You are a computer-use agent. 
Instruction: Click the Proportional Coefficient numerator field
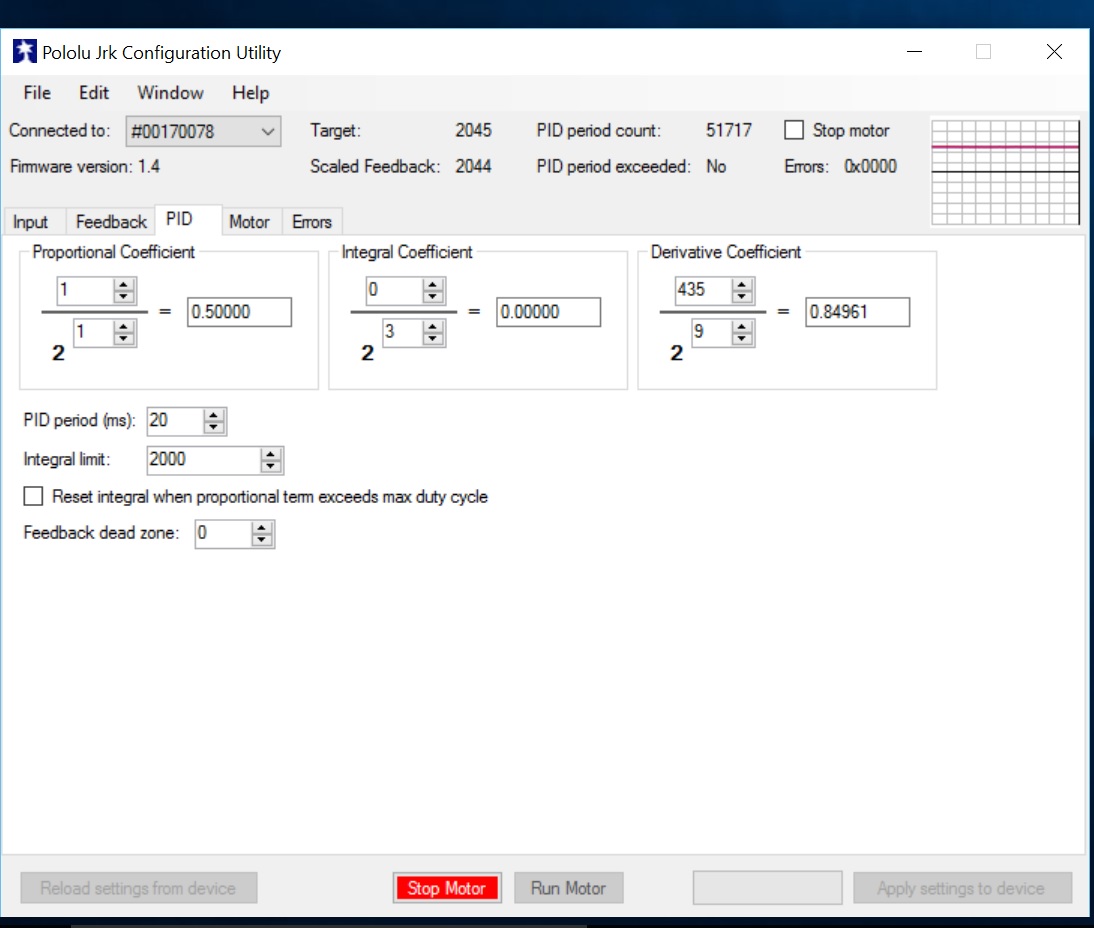click(x=85, y=290)
